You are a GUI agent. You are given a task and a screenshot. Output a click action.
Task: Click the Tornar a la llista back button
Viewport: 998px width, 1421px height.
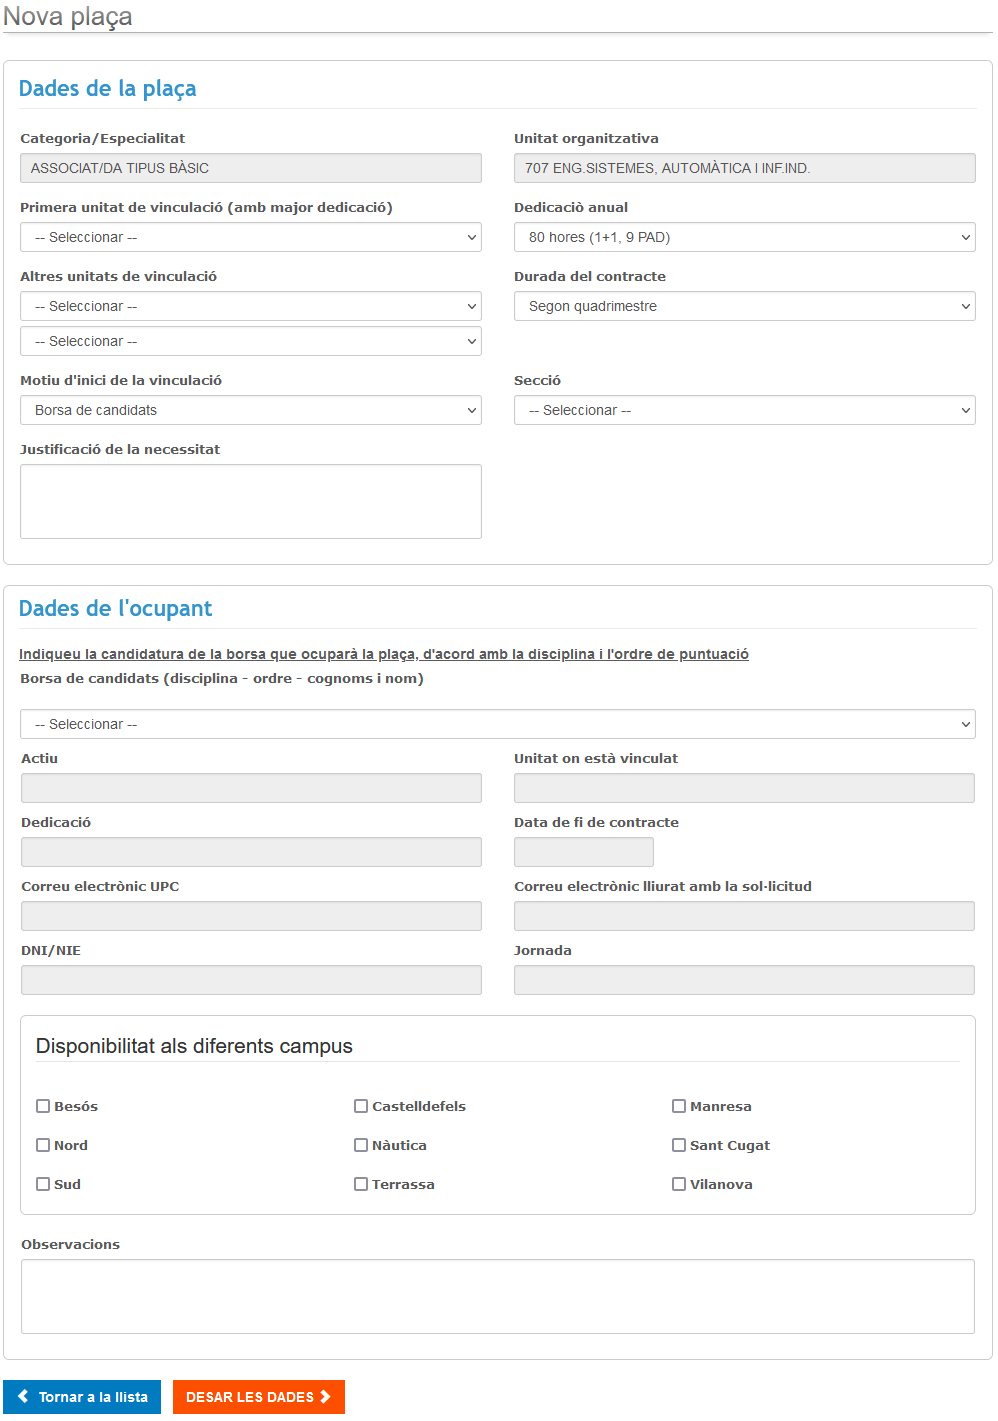(x=82, y=1396)
